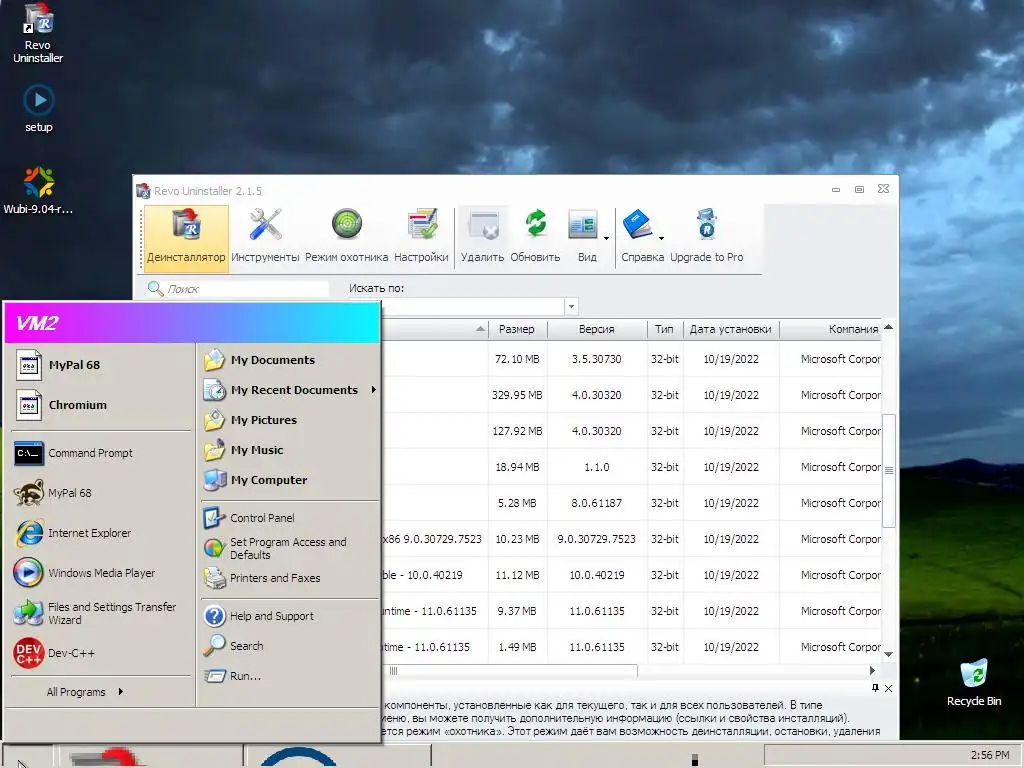Click scroll up arrow of program list
This screenshot has width=1024, height=768.
pos(888,327)
